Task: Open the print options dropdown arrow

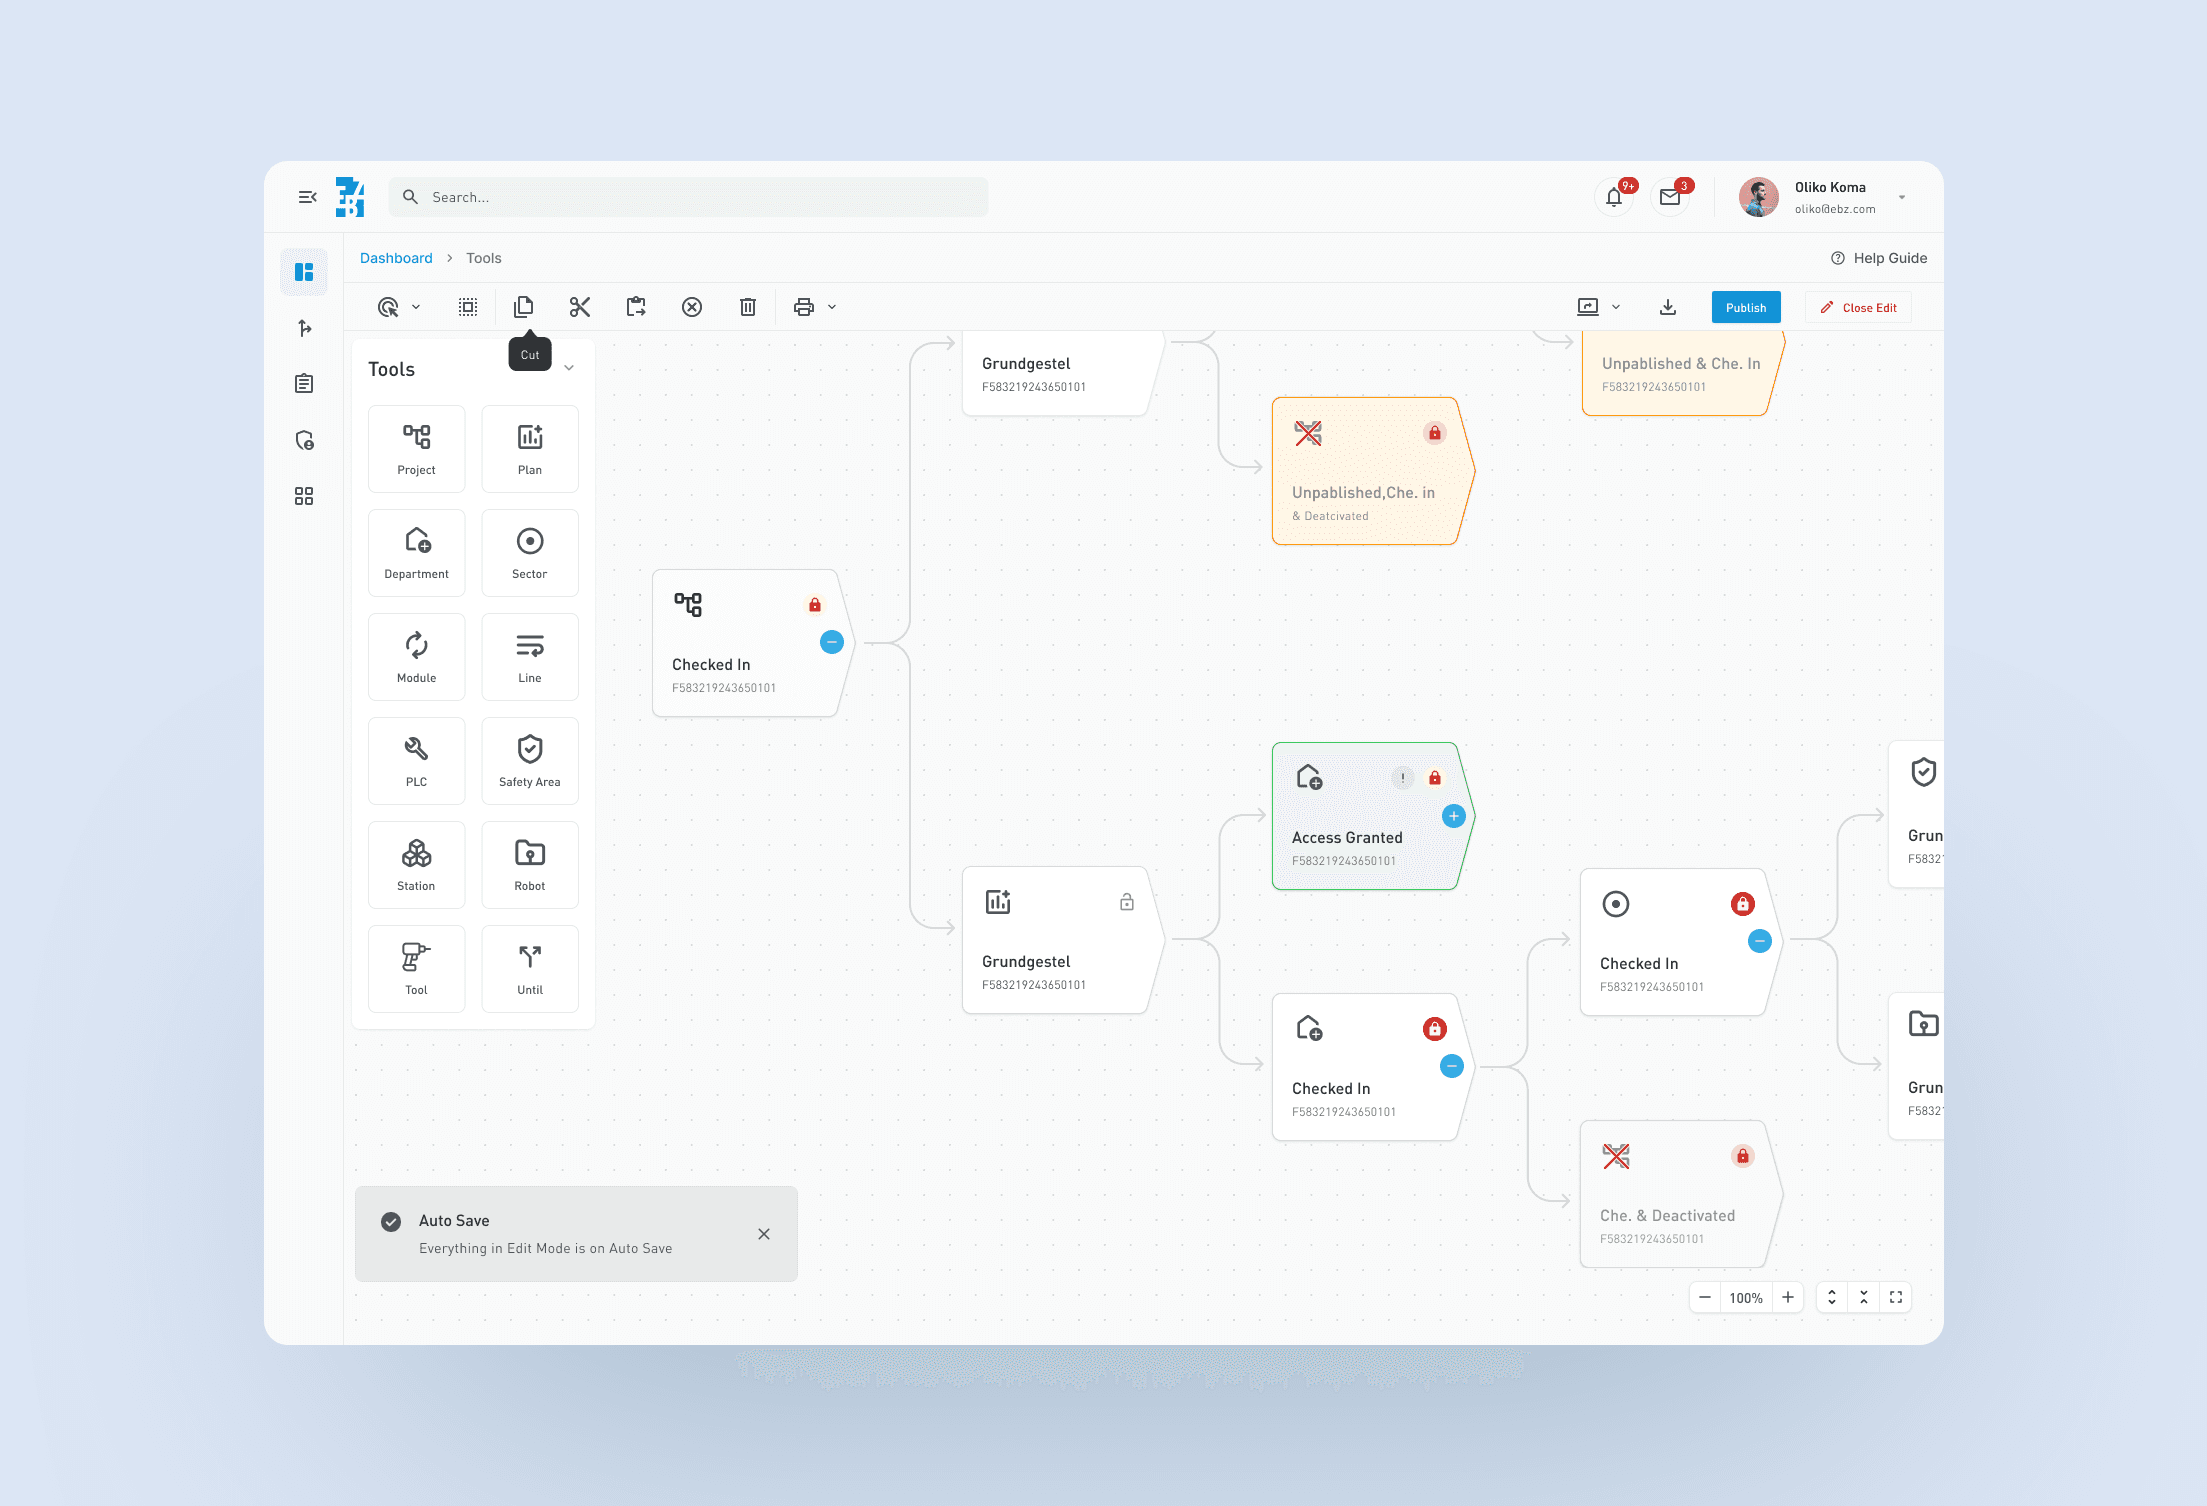Action: (832, 307)
